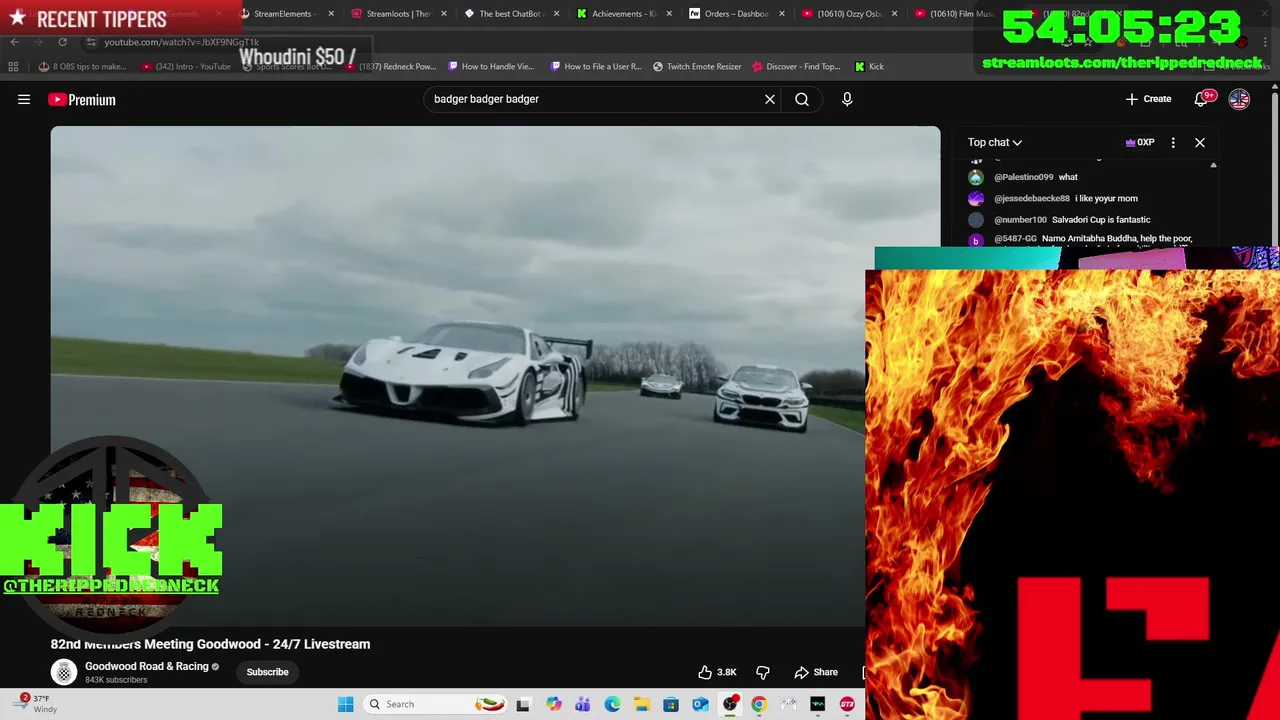Switch to Google Chrome on the taskbar
This screenshot has height=720, width=1280.
click(759, 704)
